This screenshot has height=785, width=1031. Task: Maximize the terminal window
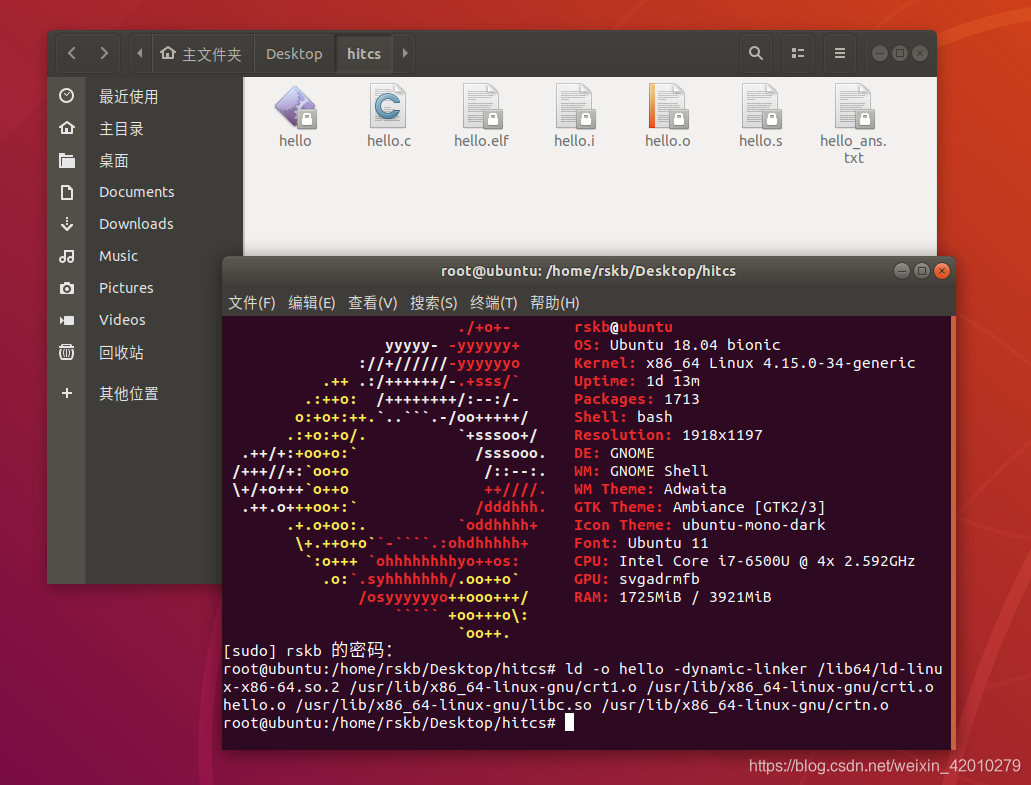coord(922,271)
